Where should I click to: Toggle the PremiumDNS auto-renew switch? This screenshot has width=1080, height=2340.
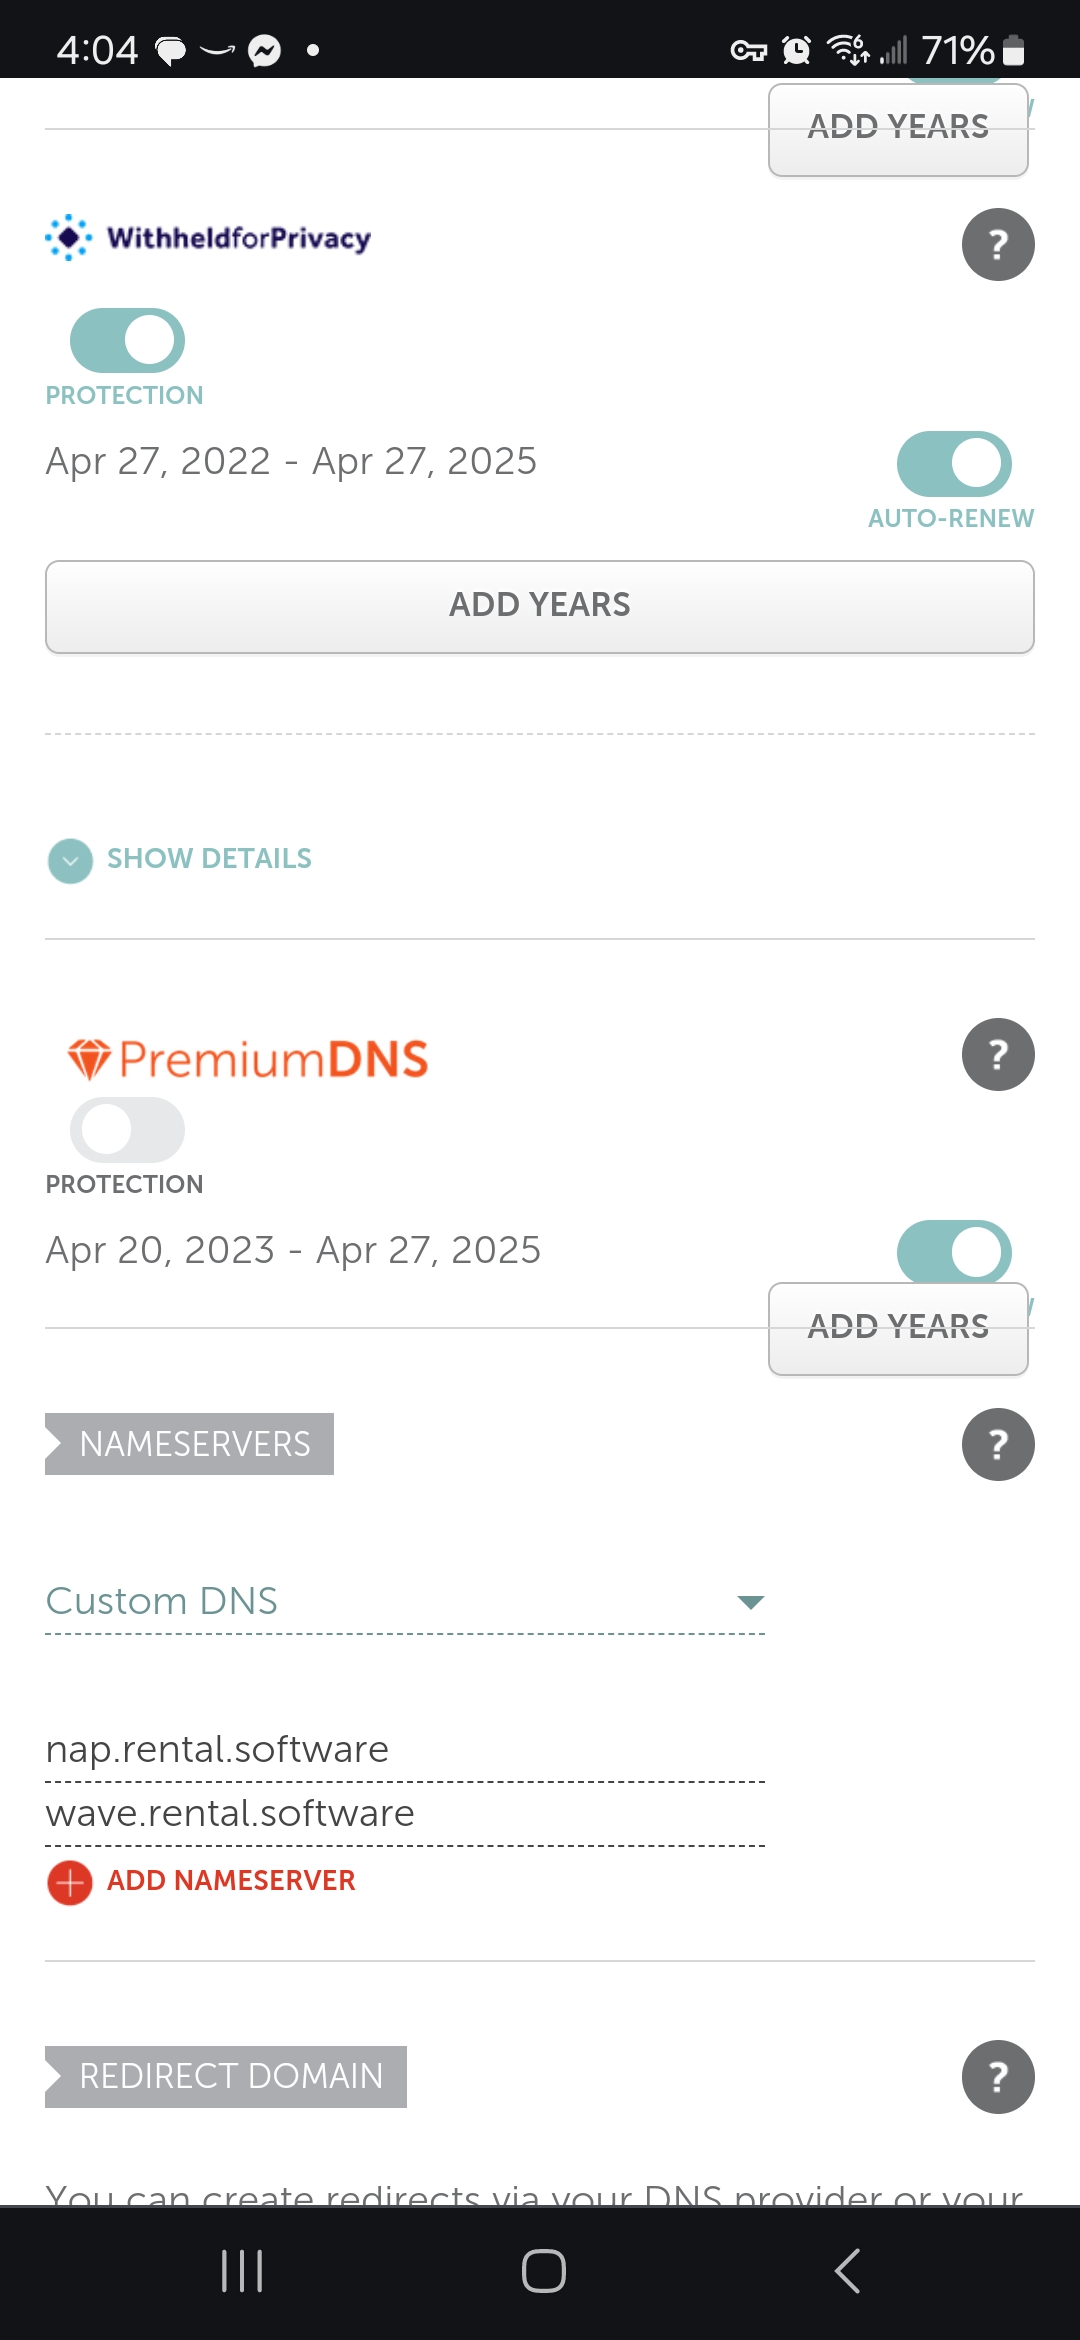pyautogui.click(x=954, y=1250)
